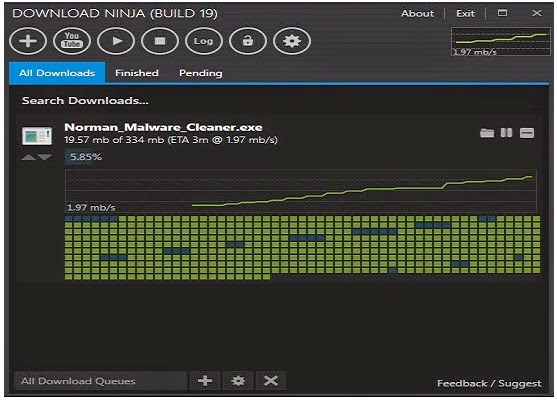
Task: Start downloads with the play button
Action: point(116,41)
